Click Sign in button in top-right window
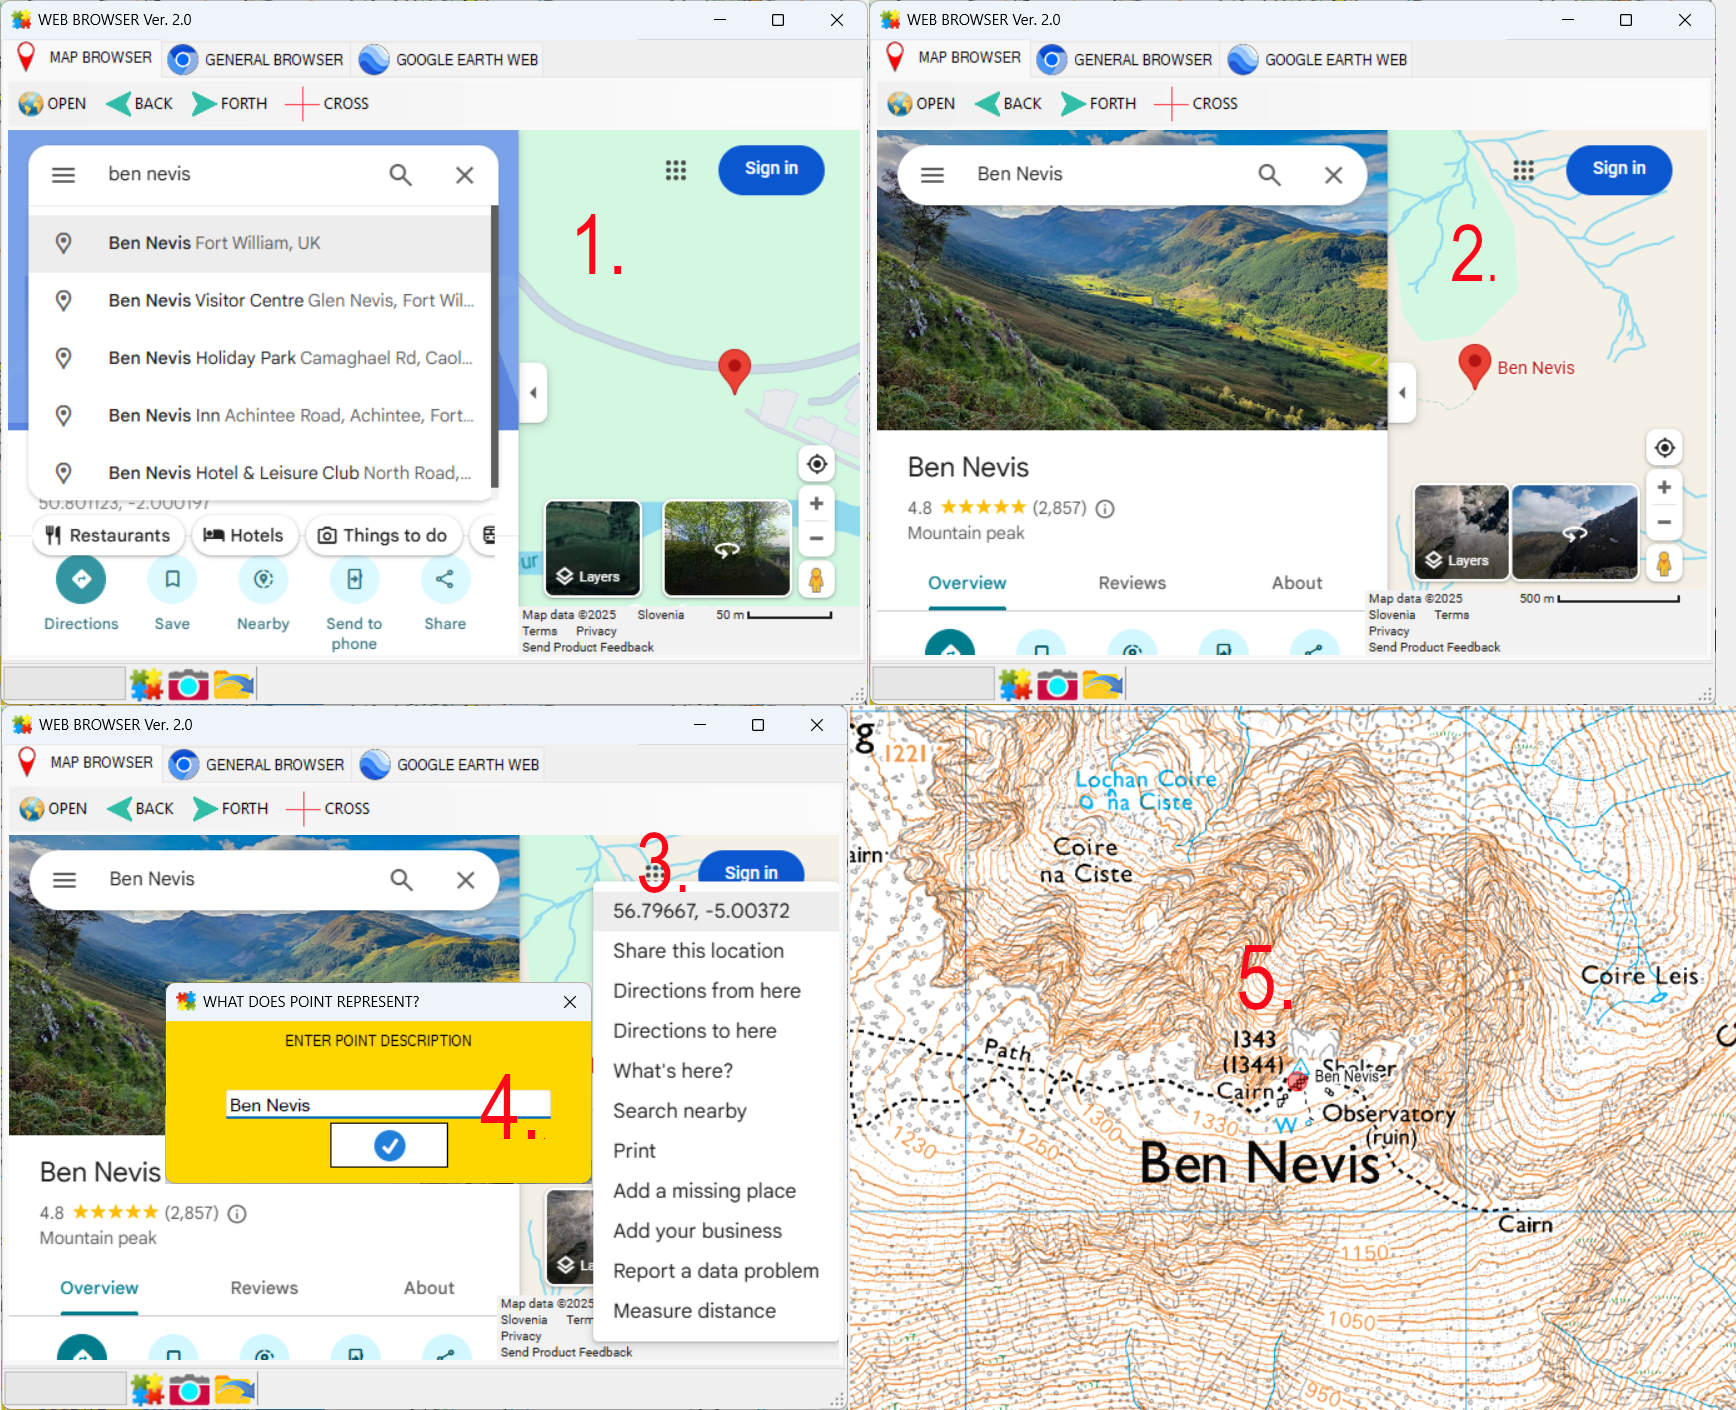 (1619, 169)
